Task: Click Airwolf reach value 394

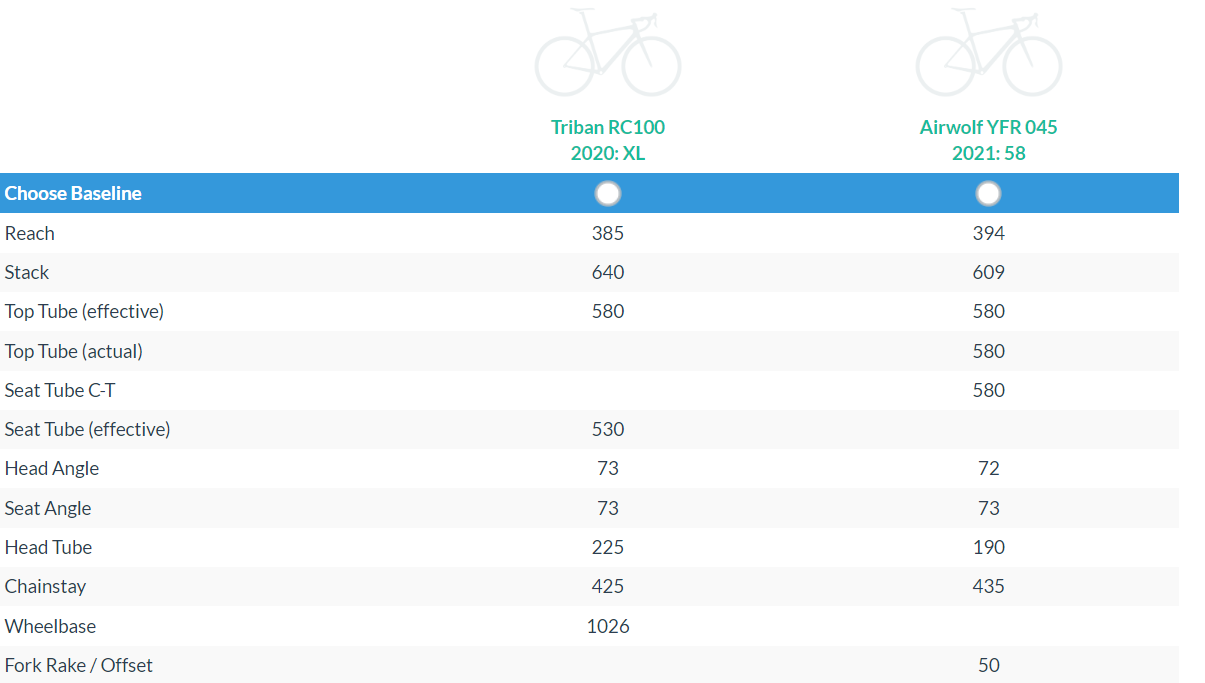Action: (x=989, y=233)
